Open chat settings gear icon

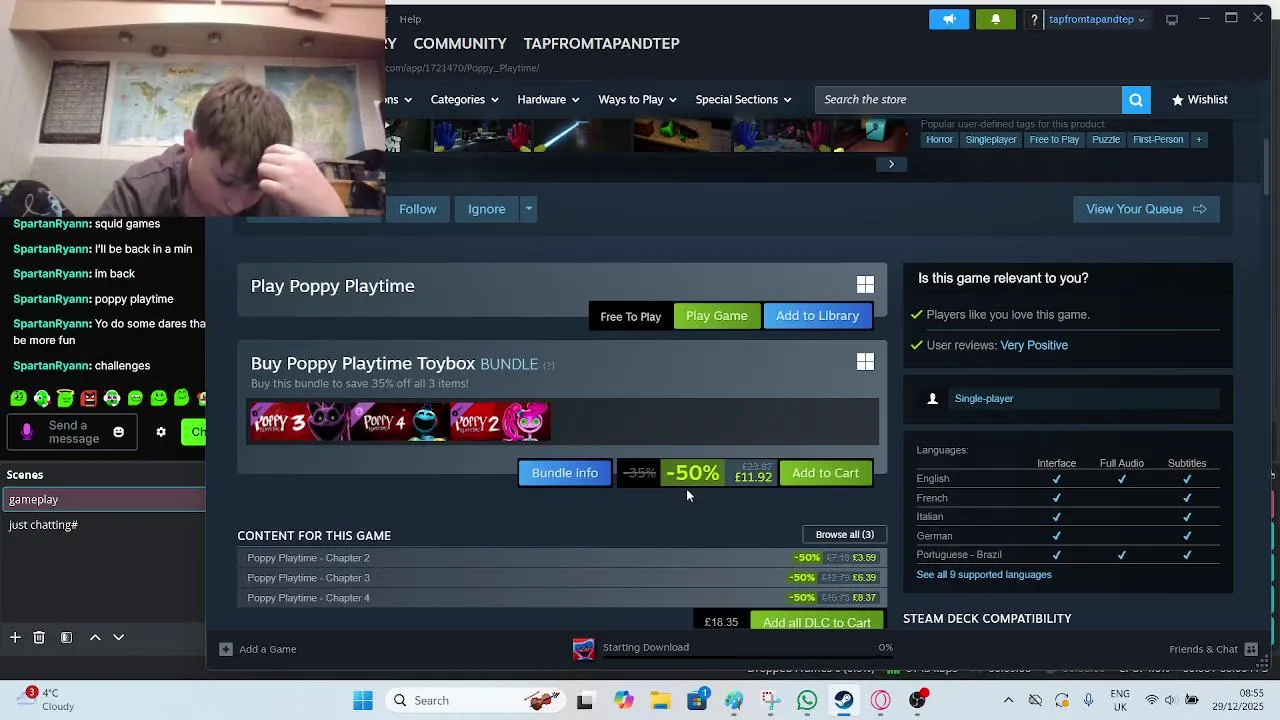161,432
